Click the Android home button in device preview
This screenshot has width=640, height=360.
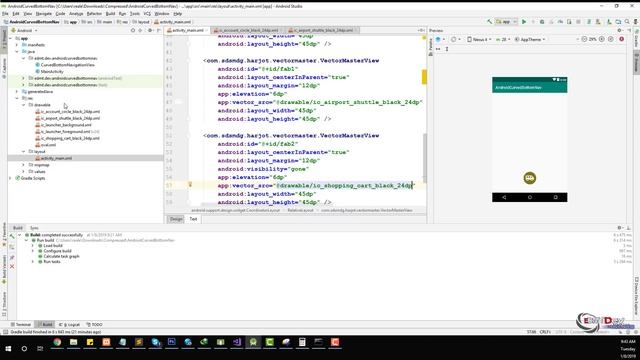click(530, 197)
